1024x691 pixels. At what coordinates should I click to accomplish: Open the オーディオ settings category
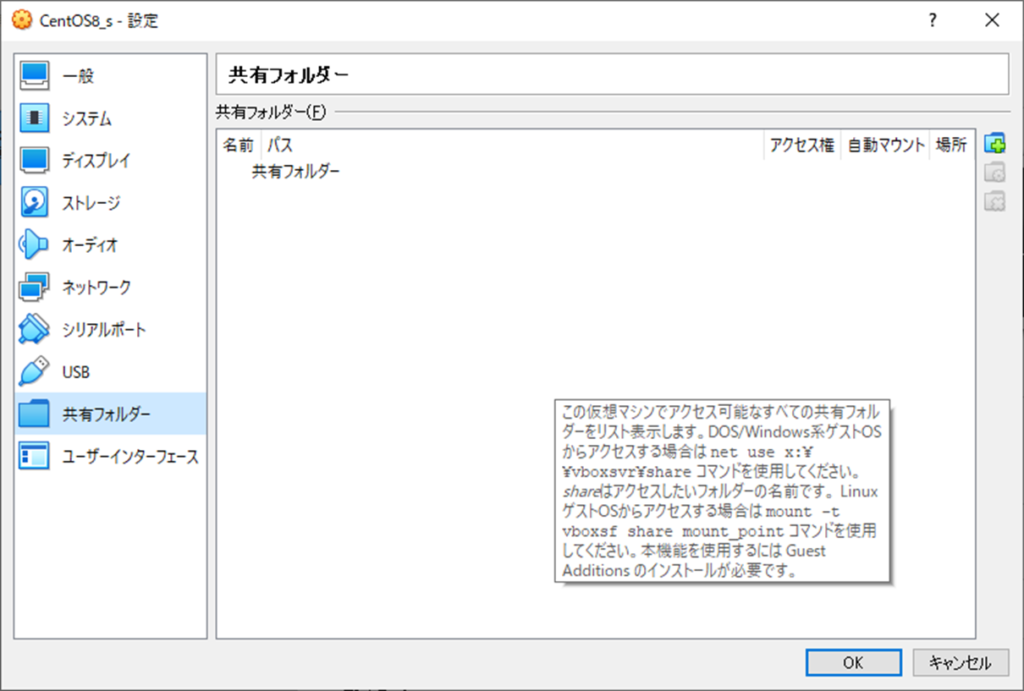pos(110,245)
